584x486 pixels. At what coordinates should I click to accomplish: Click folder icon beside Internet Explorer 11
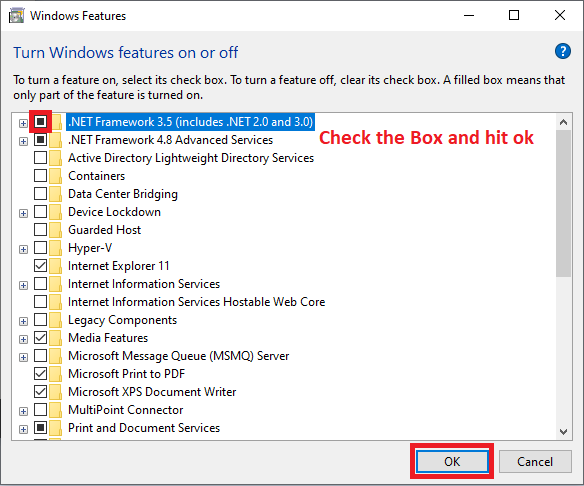55,266
